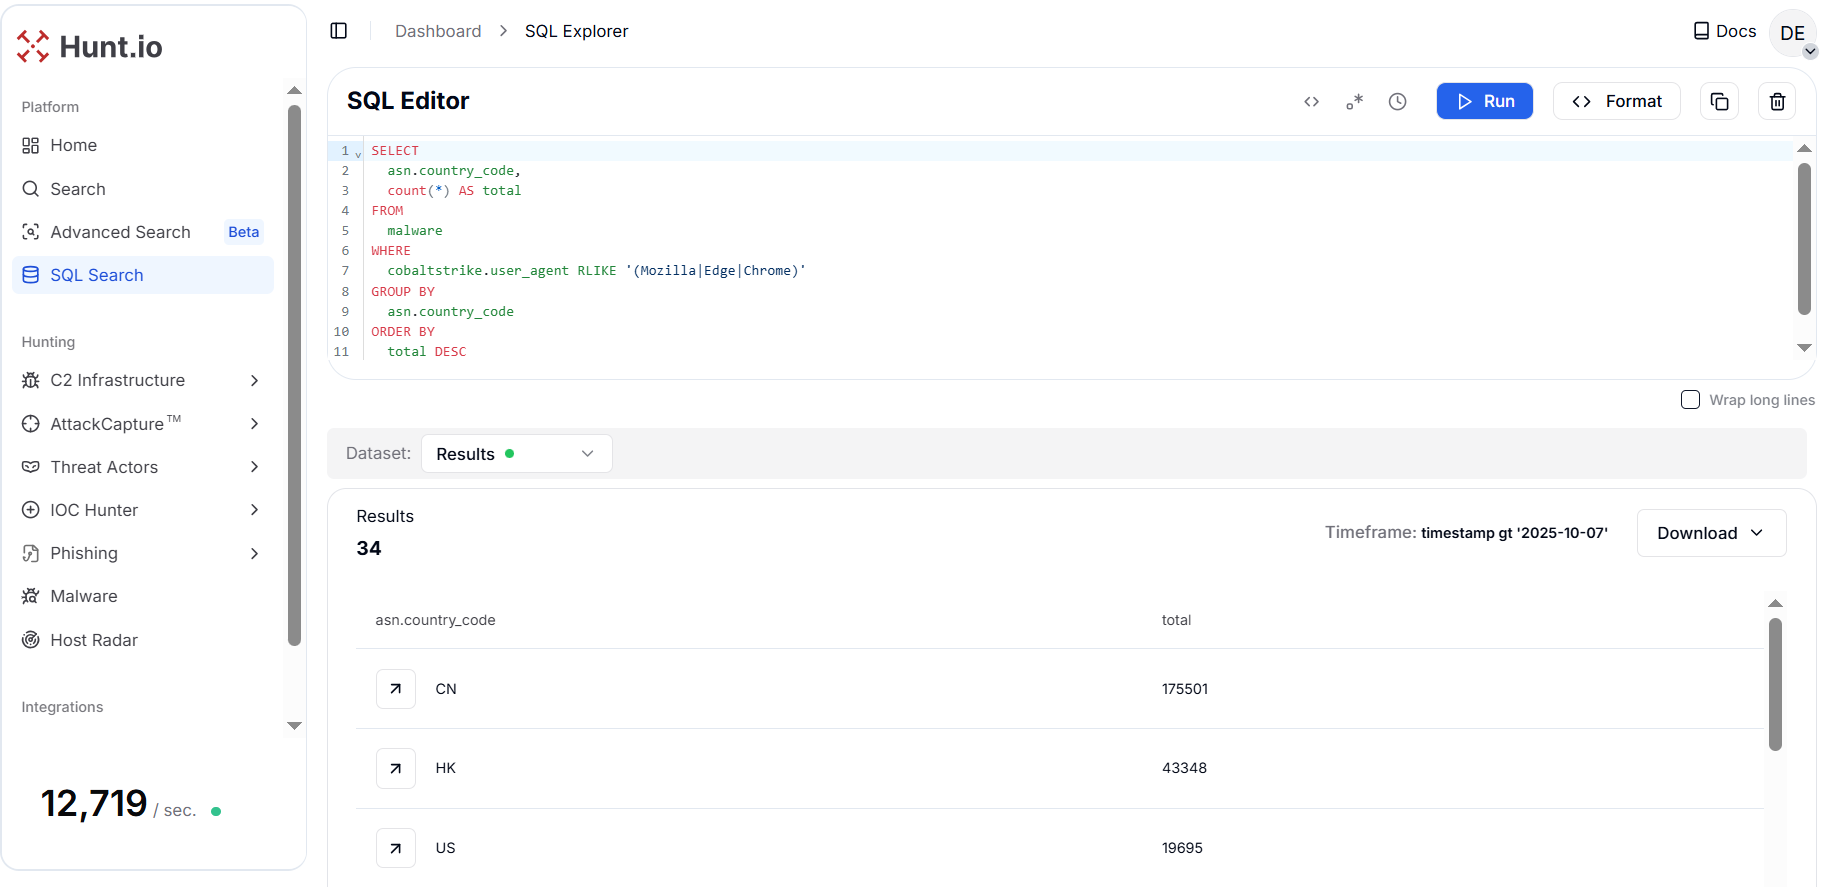Format the SQL query

pyautogui.click(x=1617, y=101)
